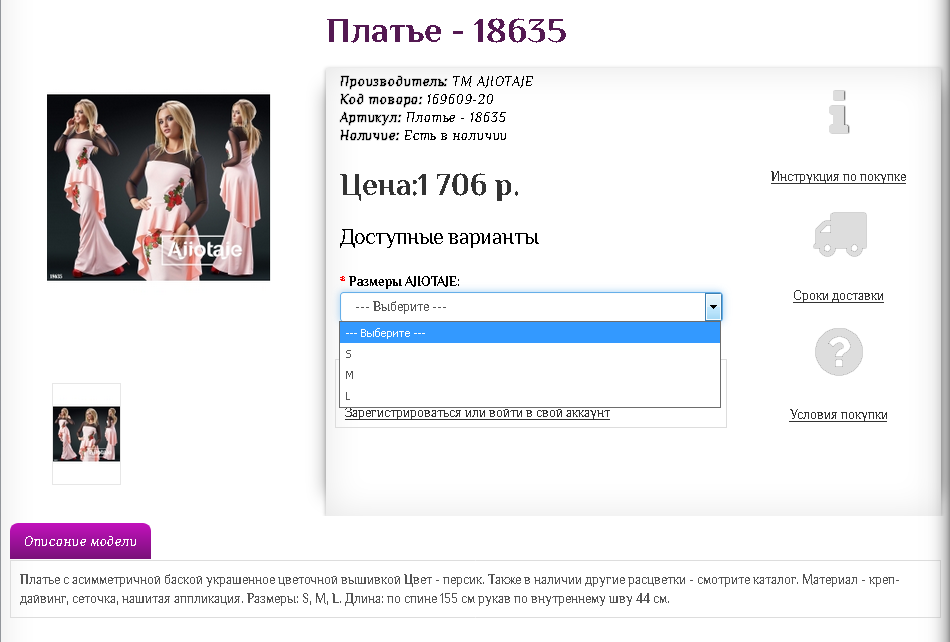Viewport: 950px width, 642px height.
Task: Click the size dropdown arrow button
Action: coord(713,306)
